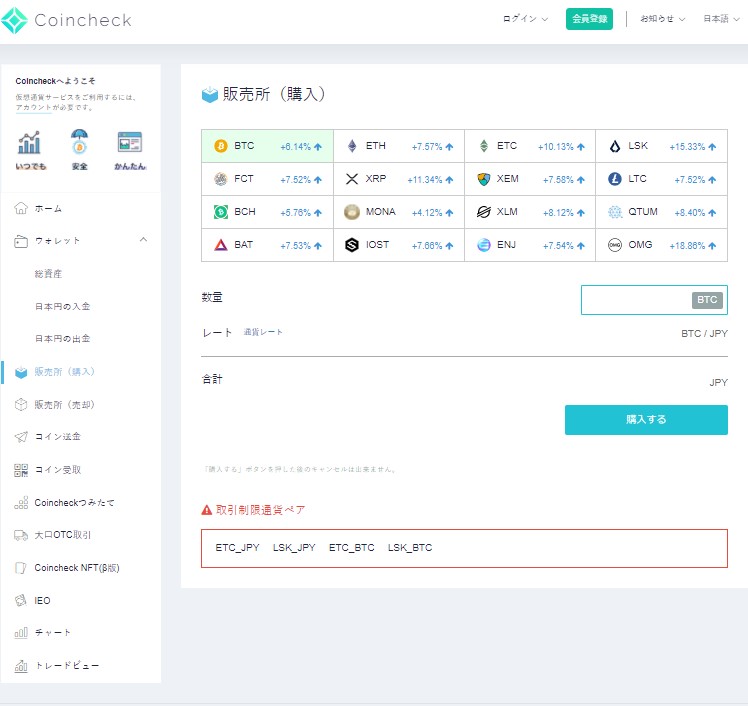Click the 購入する button
The width and height of the screenshot is (748, 706).
tap(646, 420)
